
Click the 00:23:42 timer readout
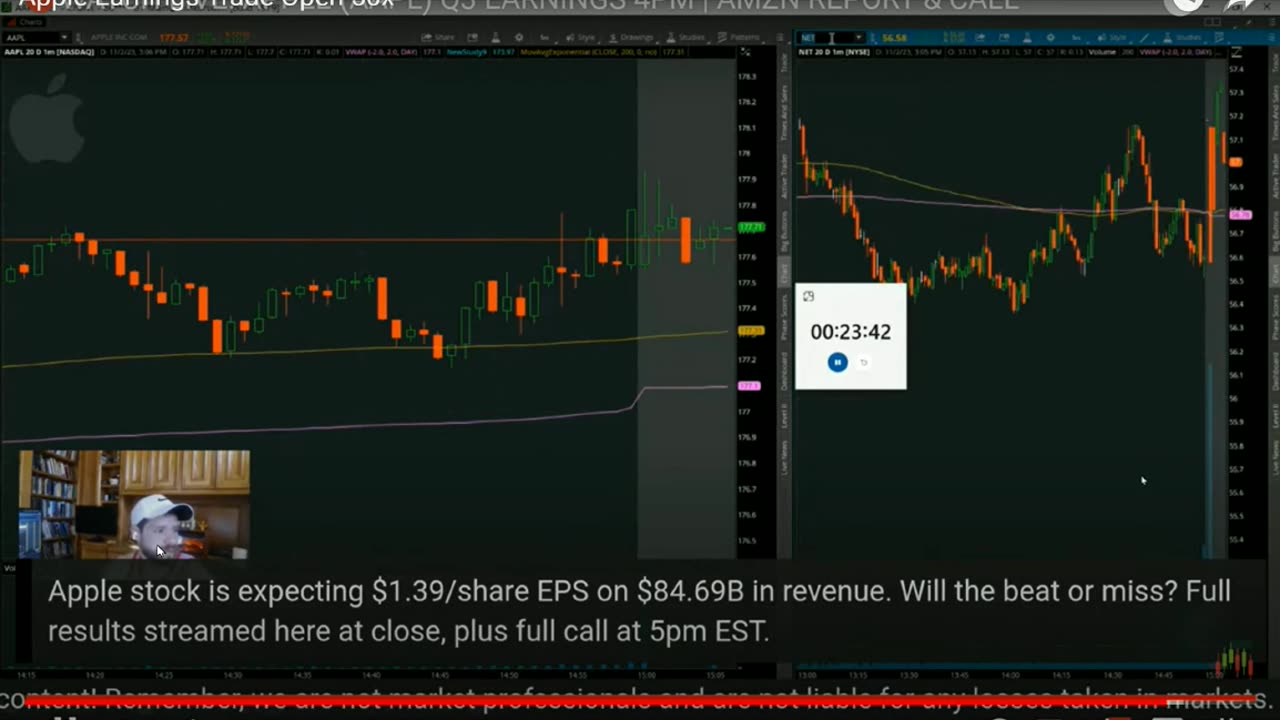[851, 332]
